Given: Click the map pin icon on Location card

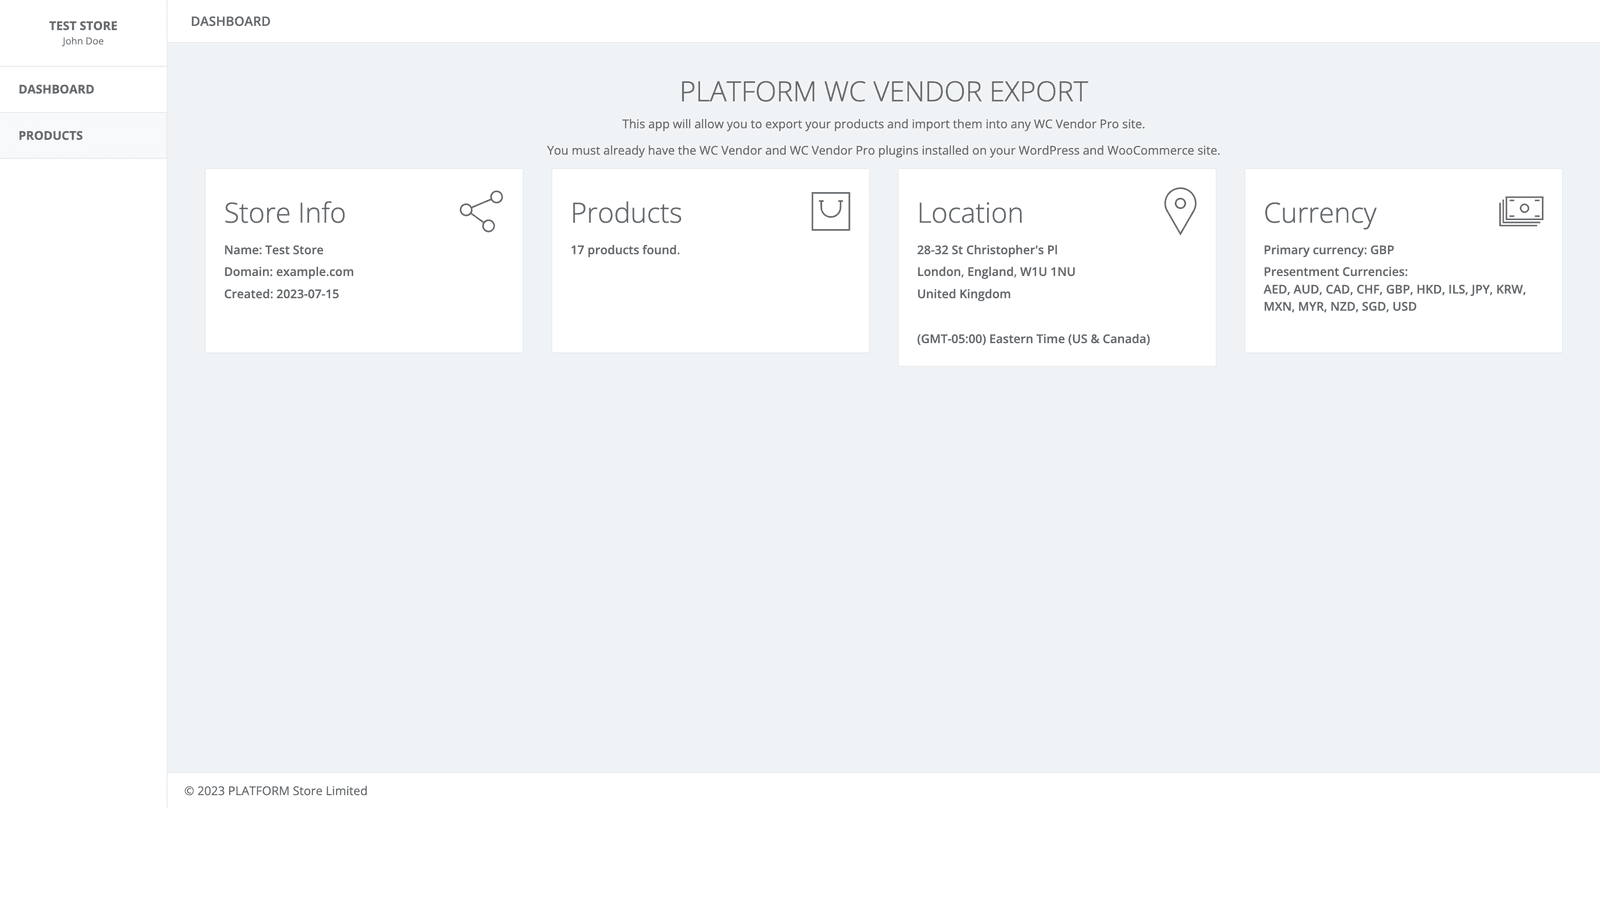Looking at the screenshot, I should coord(1180,211).
